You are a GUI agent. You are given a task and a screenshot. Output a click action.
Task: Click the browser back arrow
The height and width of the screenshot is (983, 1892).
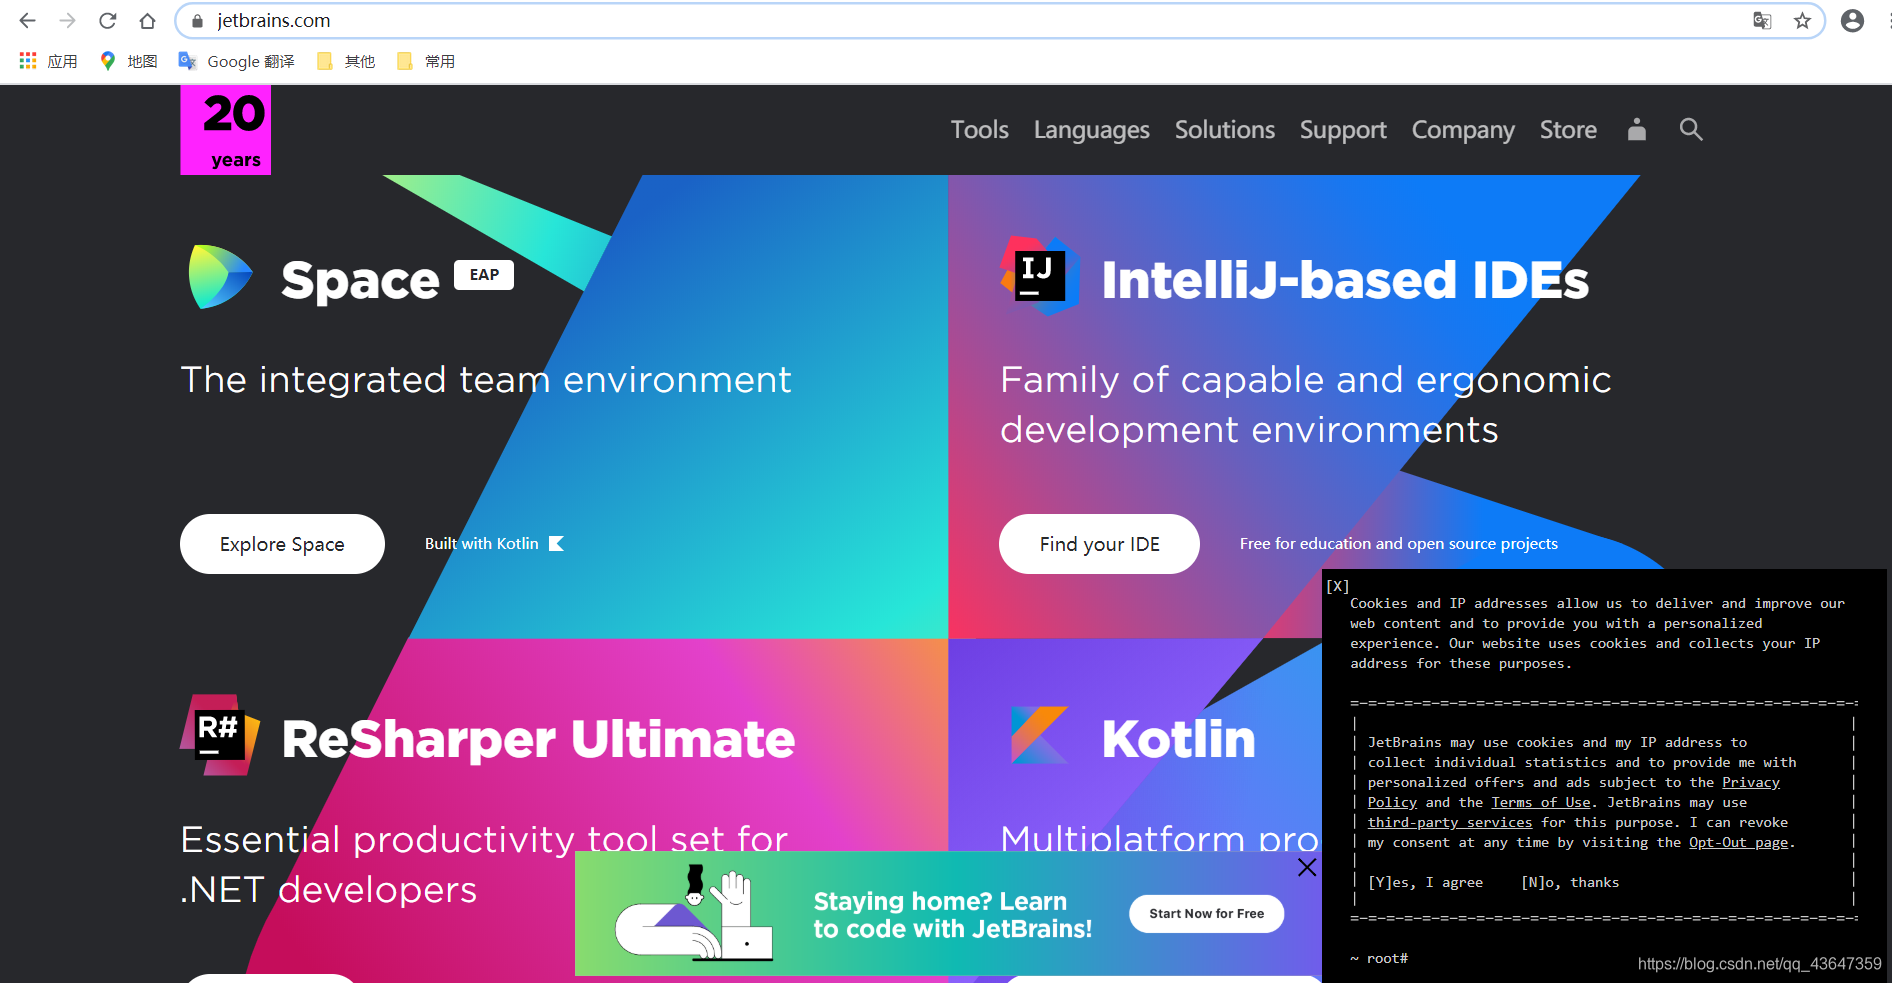coord(27,21)
